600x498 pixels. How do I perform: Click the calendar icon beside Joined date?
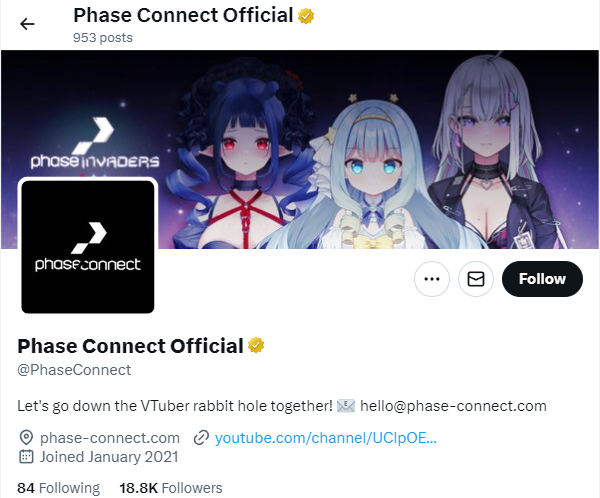26,457
